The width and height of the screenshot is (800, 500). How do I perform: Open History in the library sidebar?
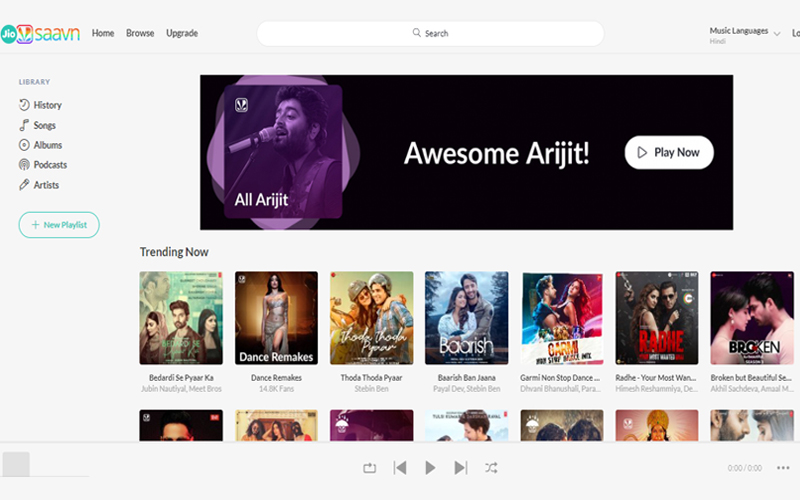(46, 105)
